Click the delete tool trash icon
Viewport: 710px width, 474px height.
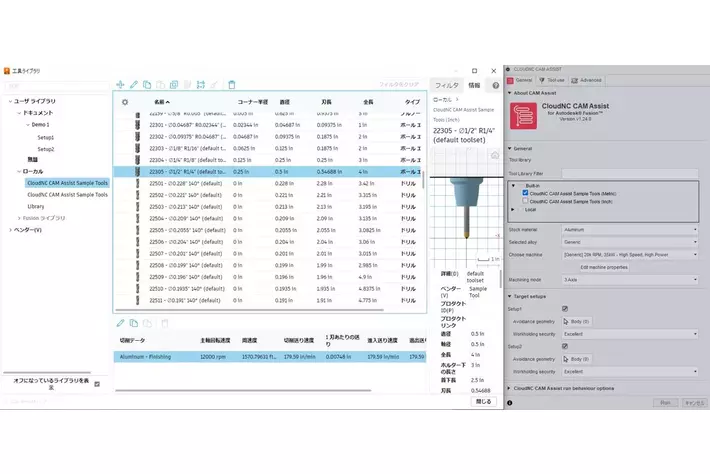point(232,85)
